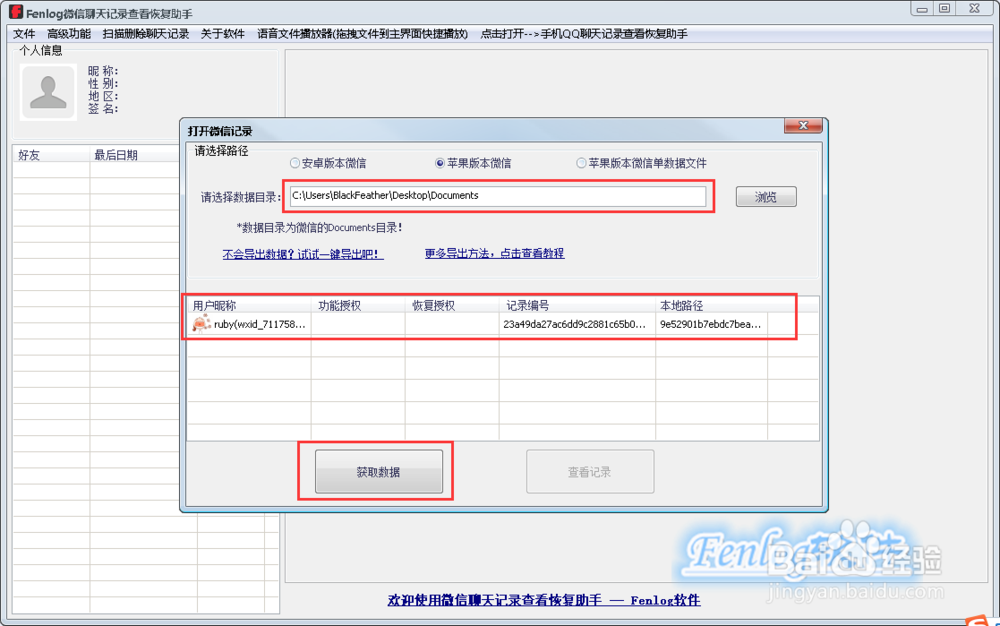Open the 文件 menu
This screenshot has width=1000, height=626.
pyautogui.click(x=24, y=34)
